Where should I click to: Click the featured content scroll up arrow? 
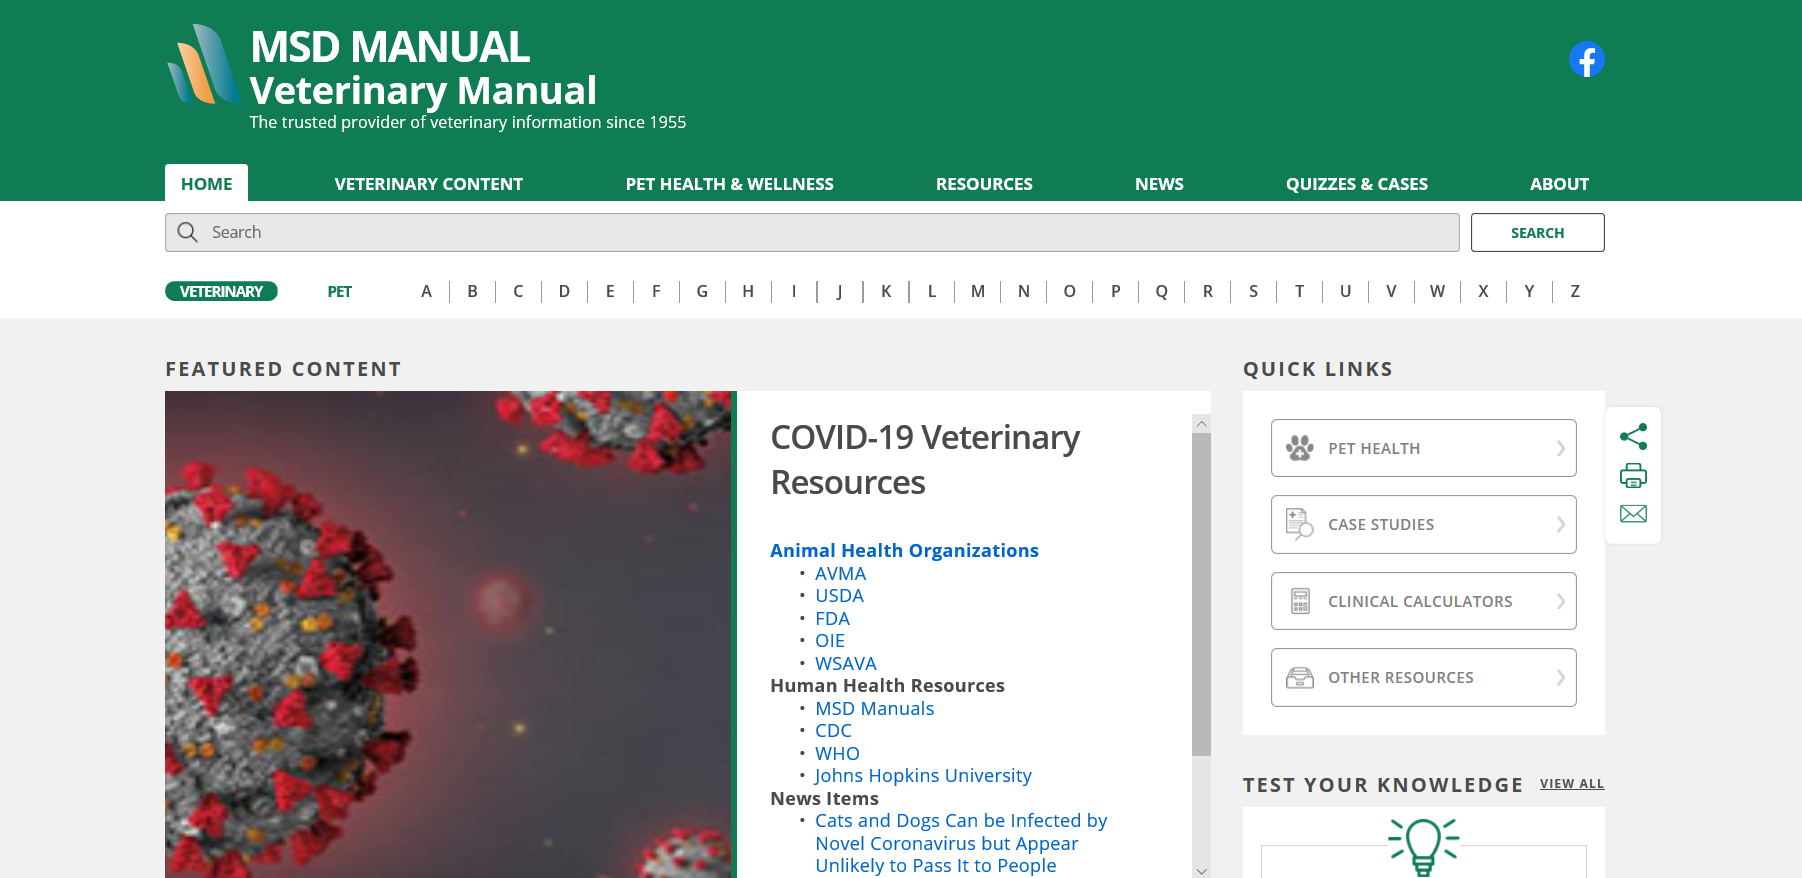coord(1201,424)
